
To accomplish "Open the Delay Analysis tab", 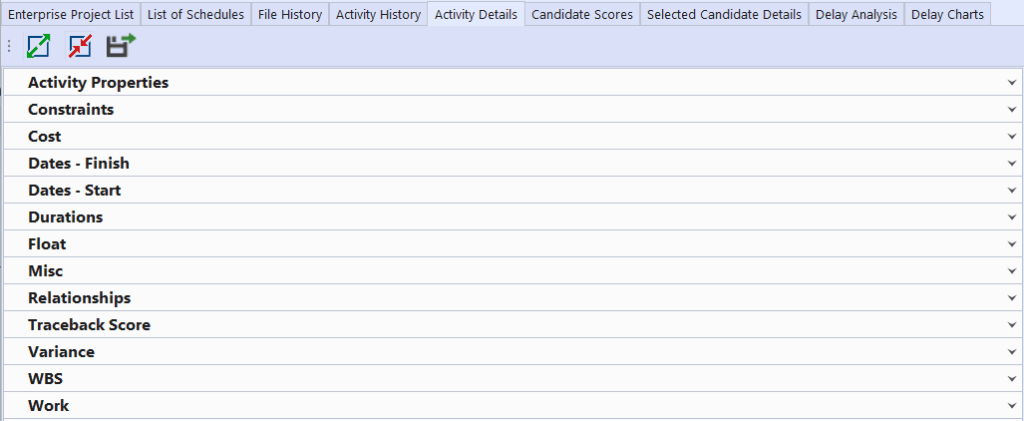I will pyautogui.click(x=856, y=15).
